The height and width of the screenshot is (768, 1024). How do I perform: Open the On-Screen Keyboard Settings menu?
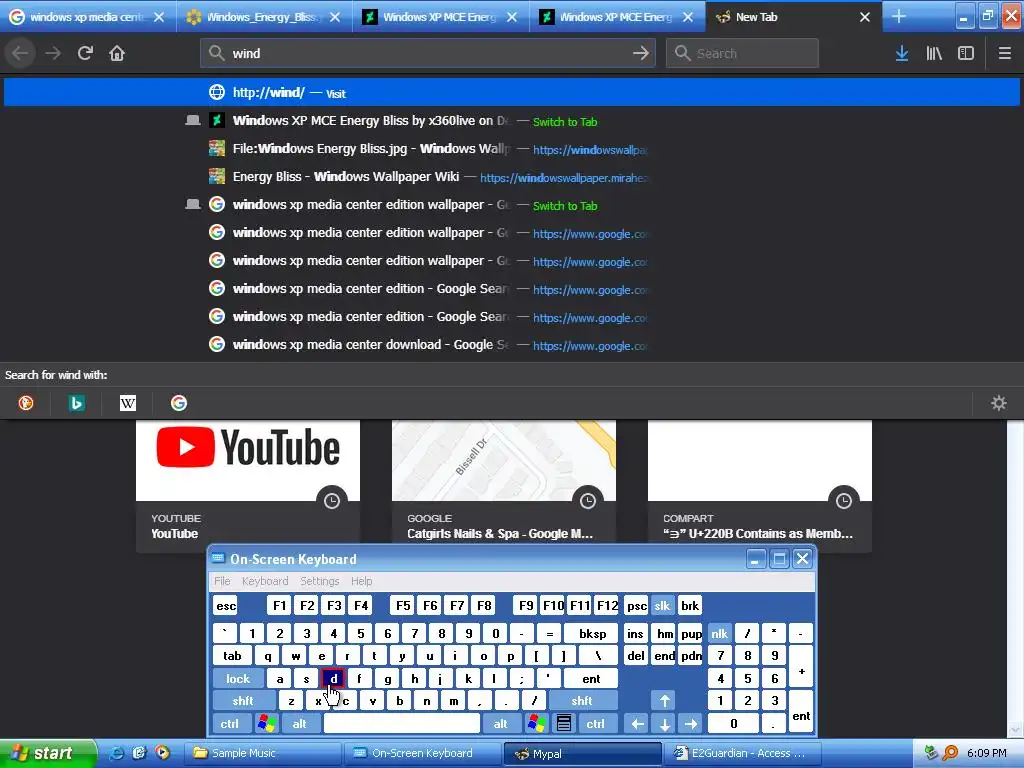[319, 581]
